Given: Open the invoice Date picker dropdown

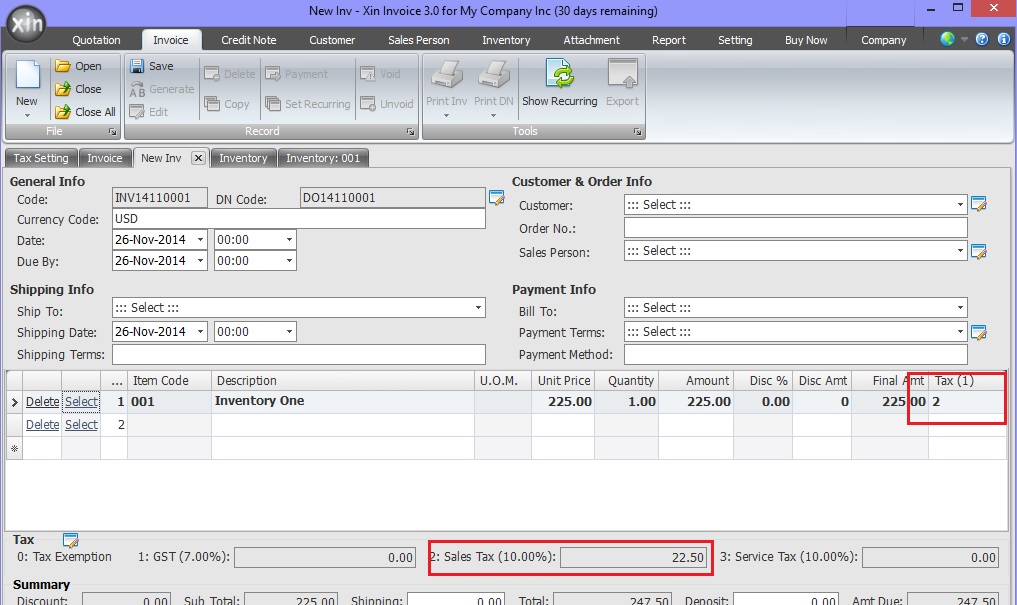Looking at the screenshot, I should tap(200, 240).
